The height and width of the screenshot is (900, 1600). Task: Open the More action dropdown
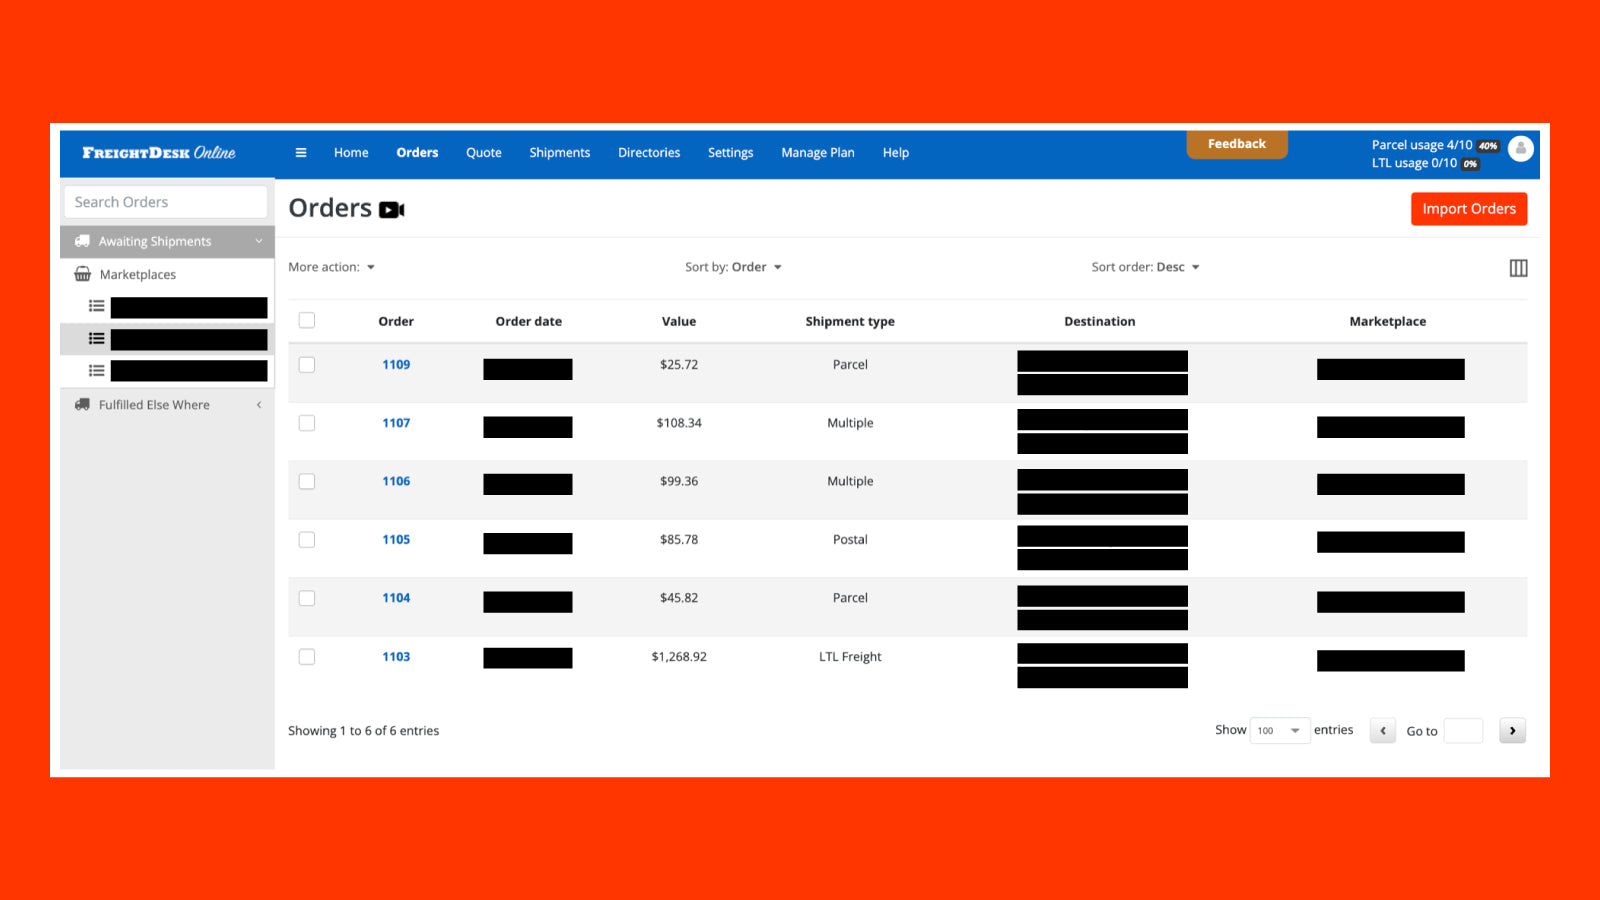pyautogui.click(x=331, y=267)
